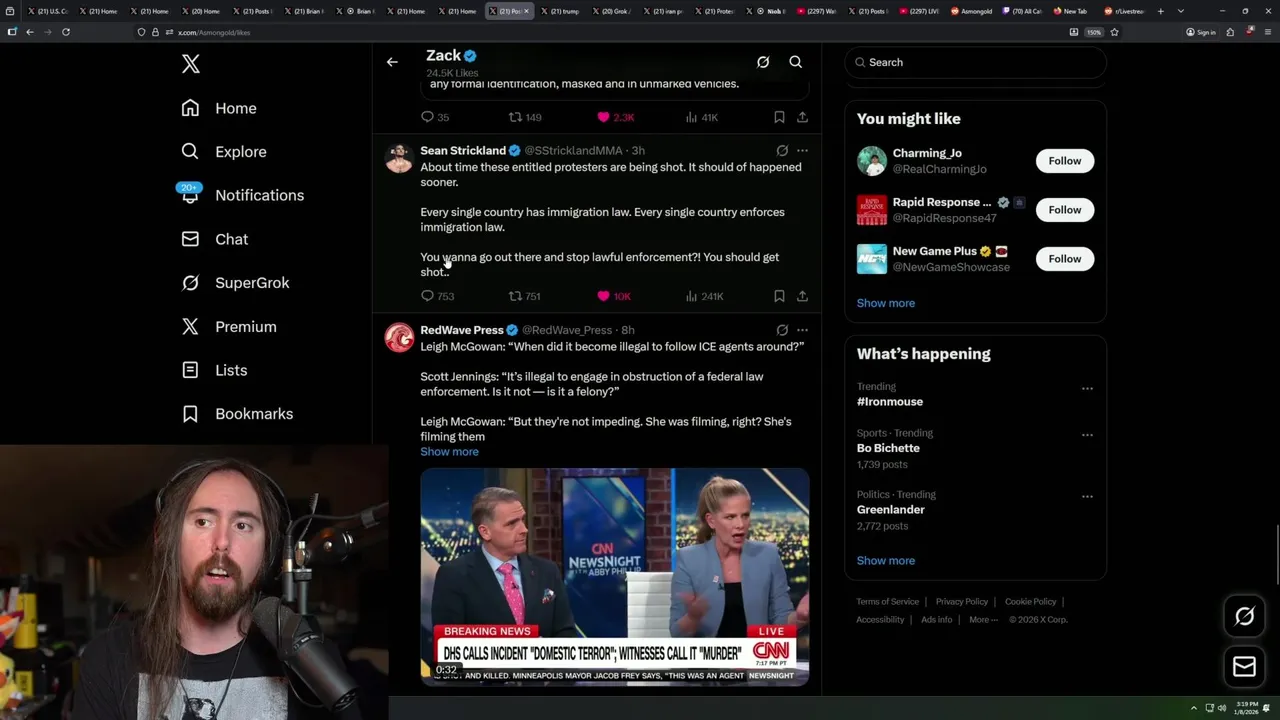
Task: Click the Grok icon in profile header
Action: tap(763, 62)
